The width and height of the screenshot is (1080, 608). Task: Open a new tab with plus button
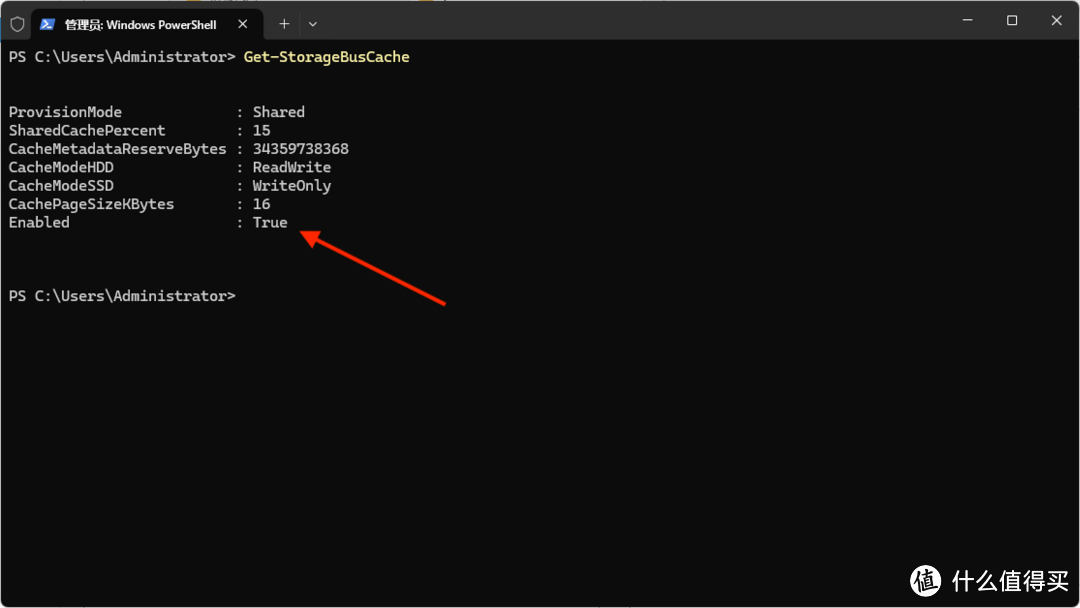284,24
